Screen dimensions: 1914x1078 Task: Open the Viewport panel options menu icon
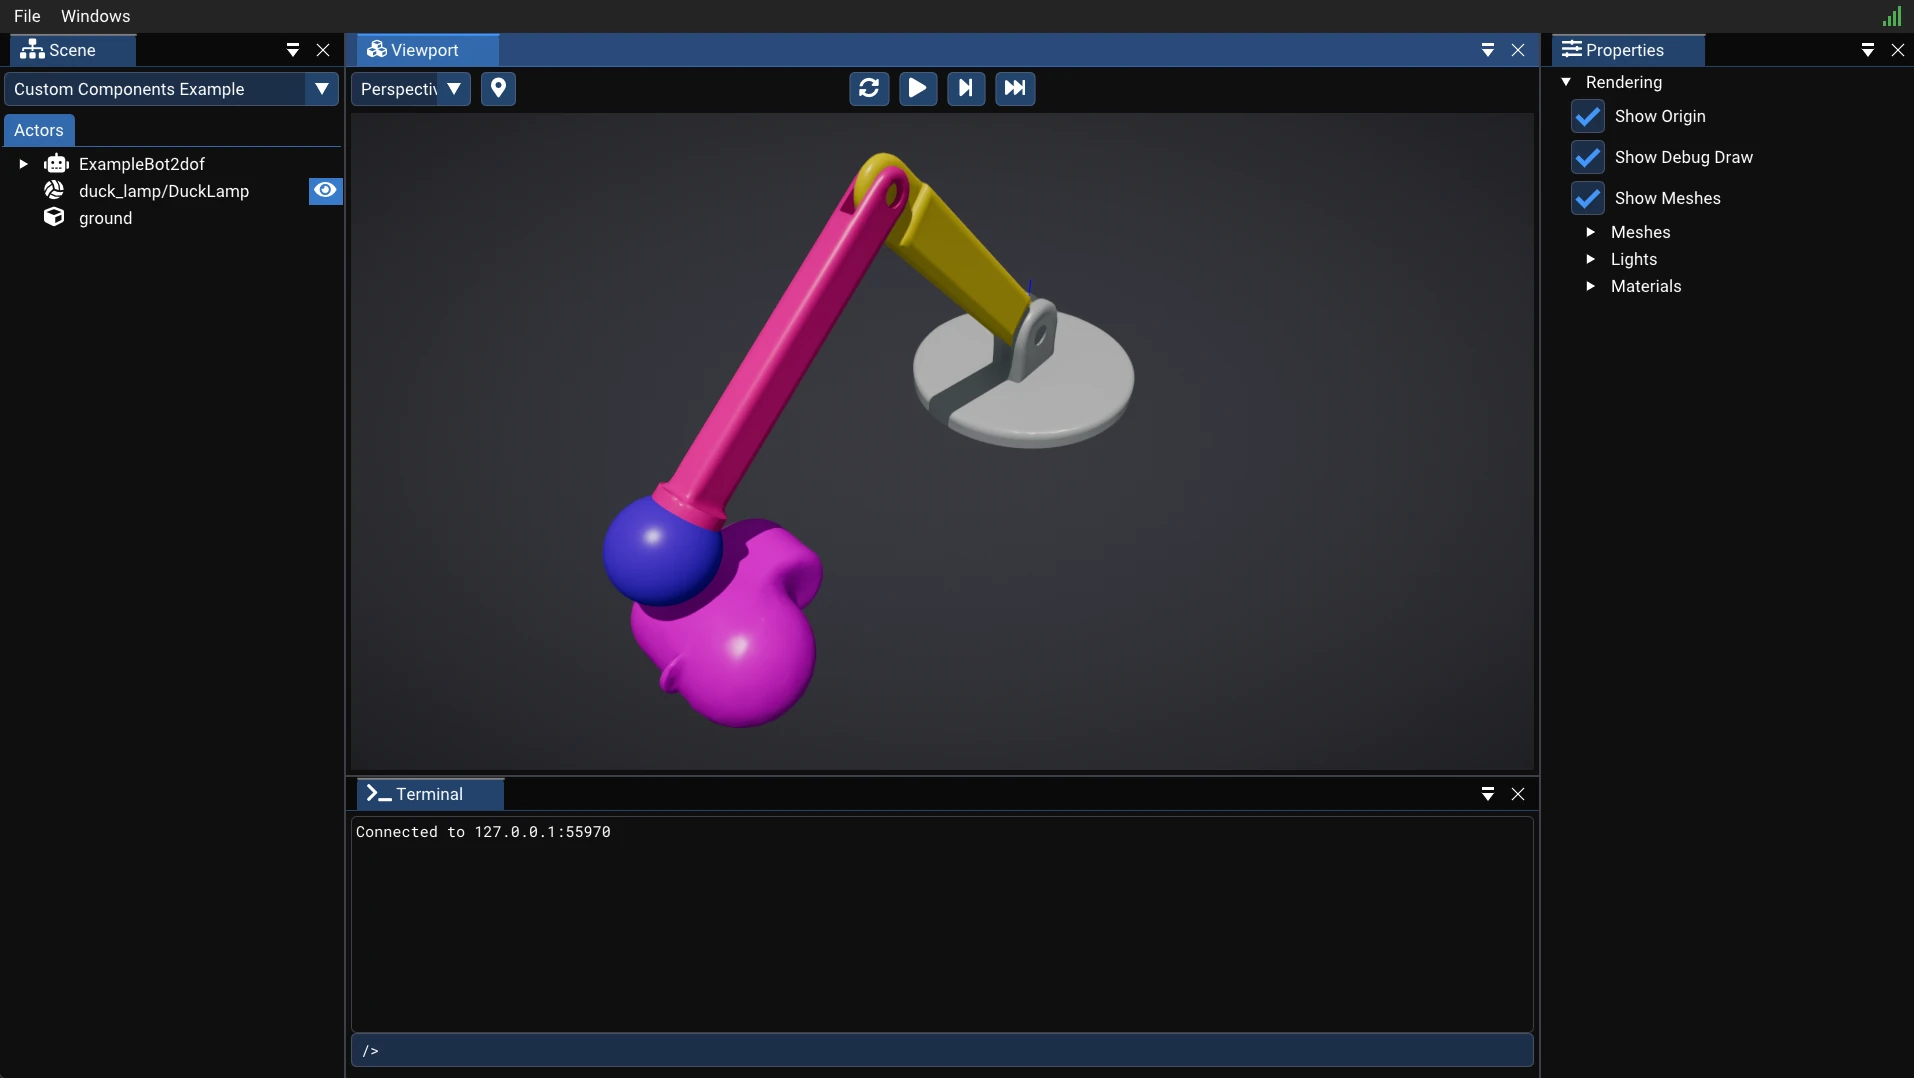(x=1488, y=50)
